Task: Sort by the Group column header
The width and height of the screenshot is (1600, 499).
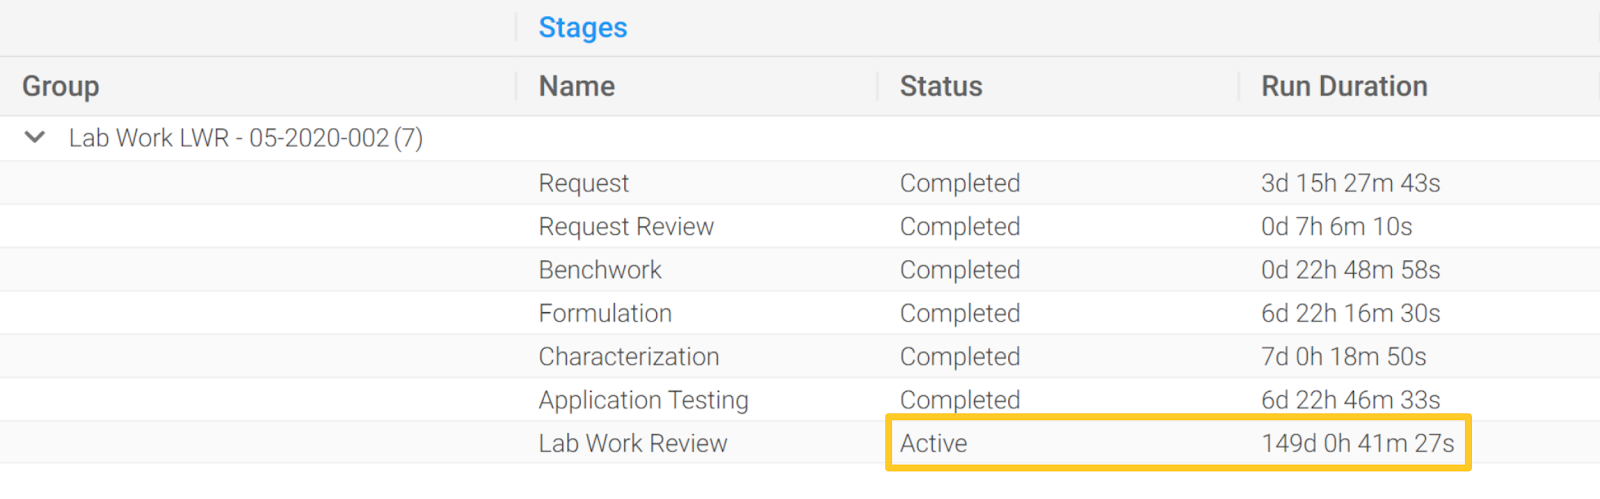Action: tap(61, 86)
